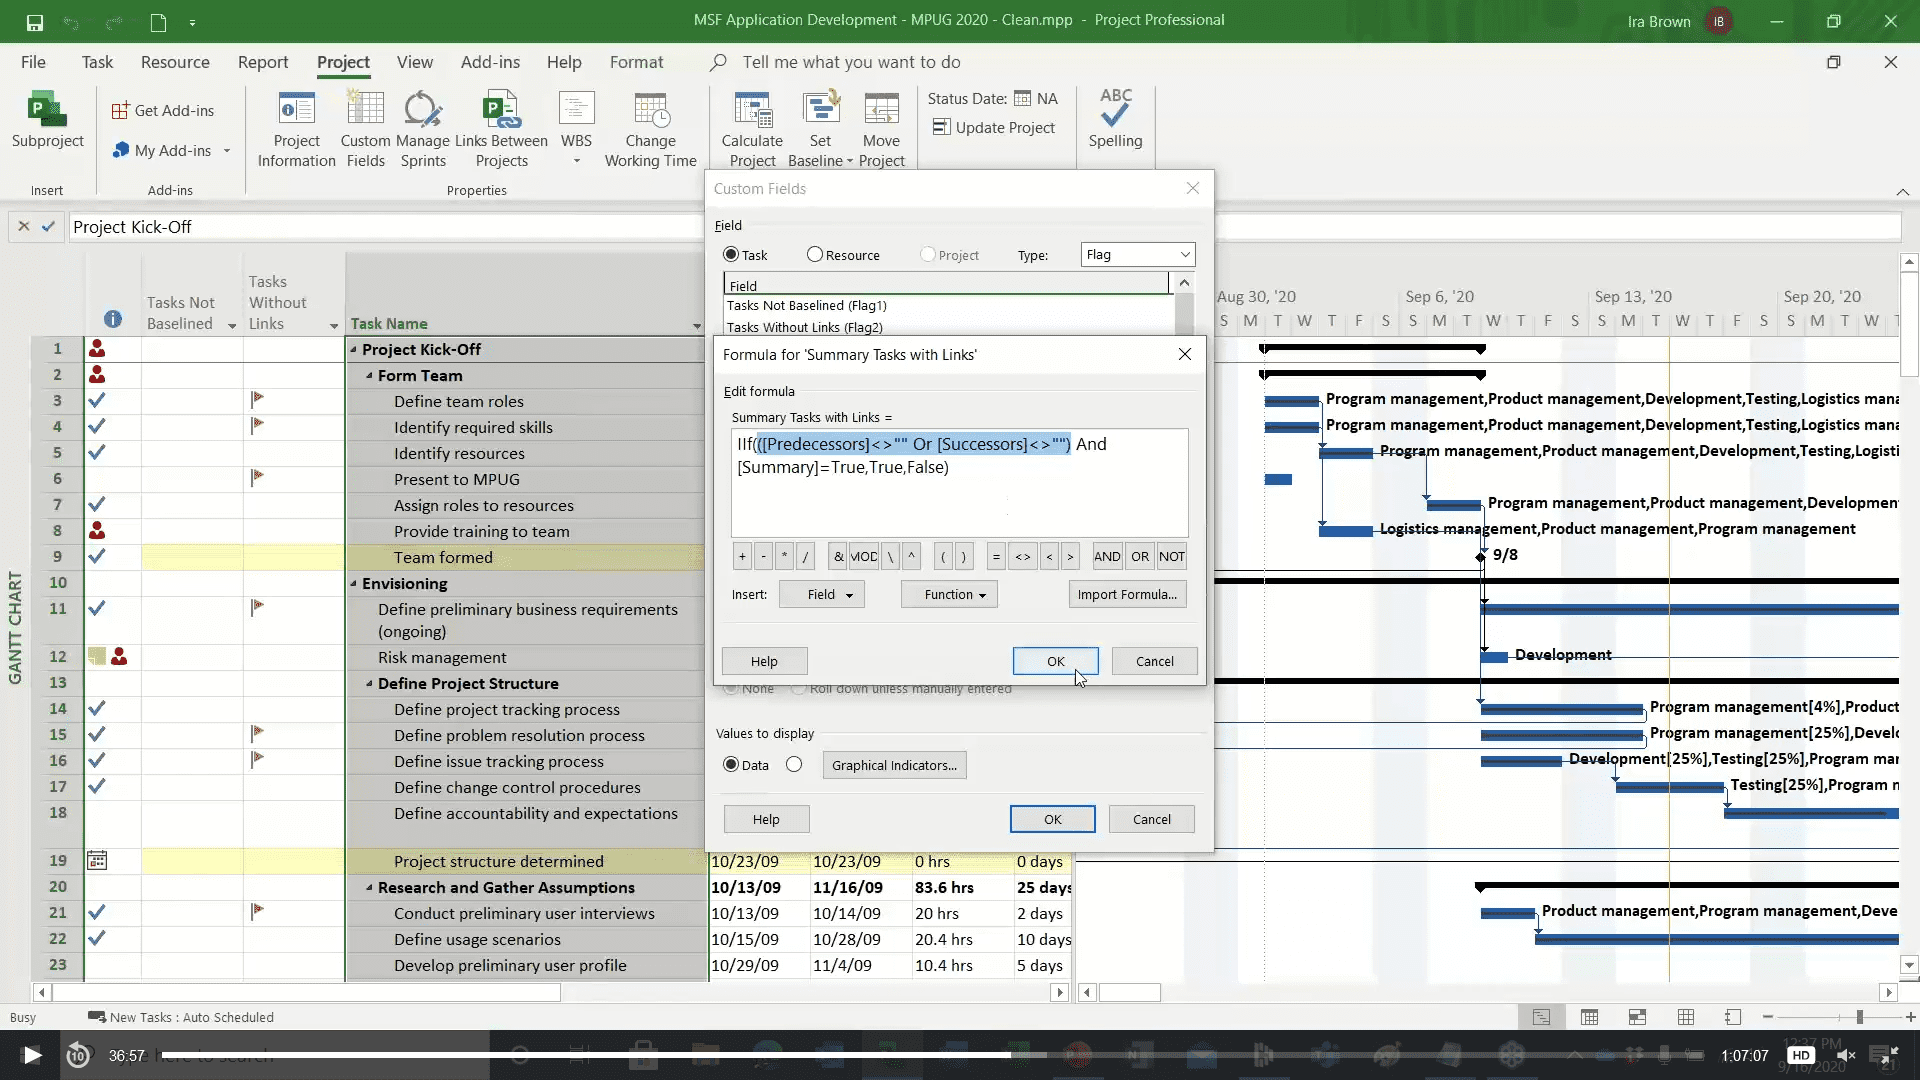Switch to the Report ribbon tab
Screen dimensions: 1920x1080
(x=263, y=62)
